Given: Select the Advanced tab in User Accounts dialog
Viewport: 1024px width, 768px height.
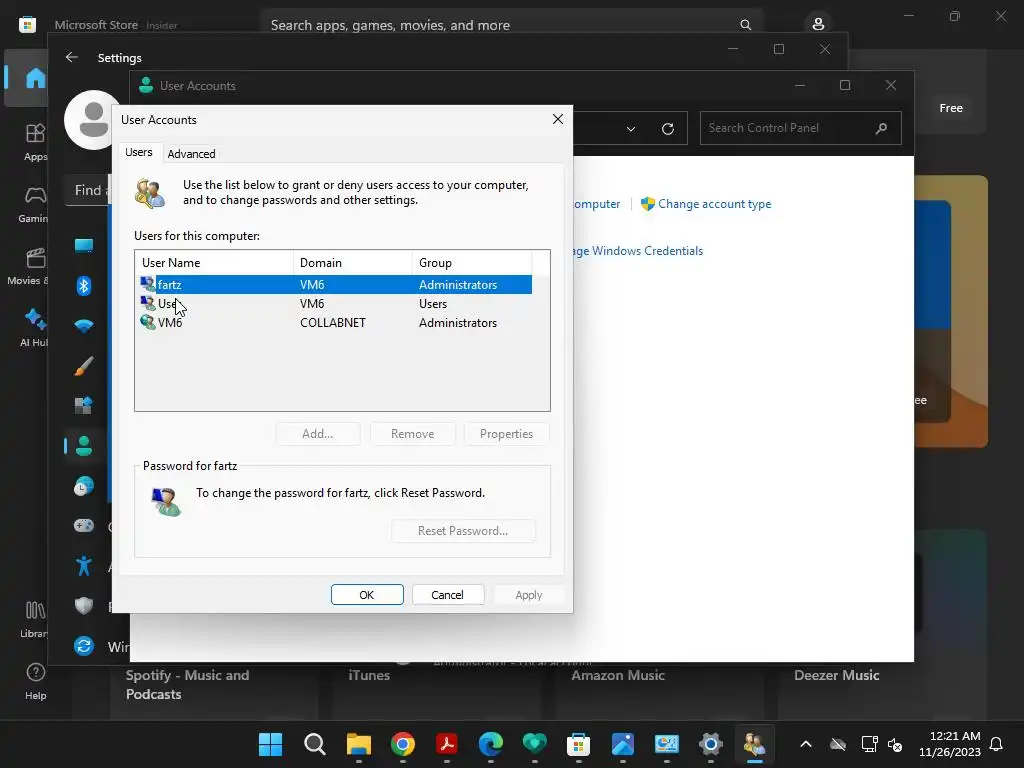Looking at the screenshot, I should point(191,153).
